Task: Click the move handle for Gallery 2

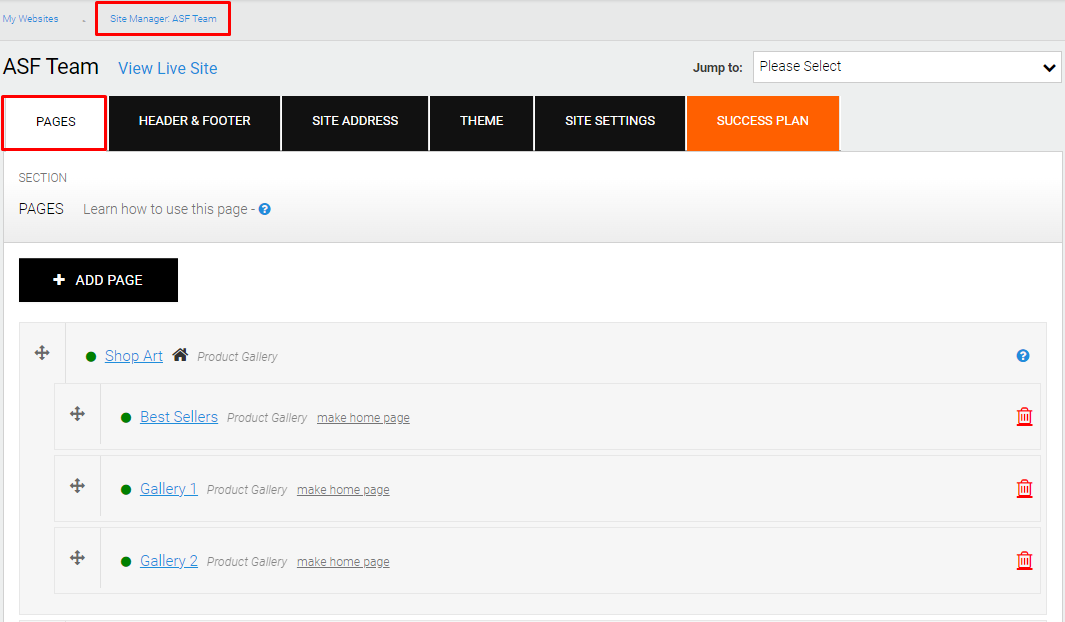Action: (x=77, y=558)
